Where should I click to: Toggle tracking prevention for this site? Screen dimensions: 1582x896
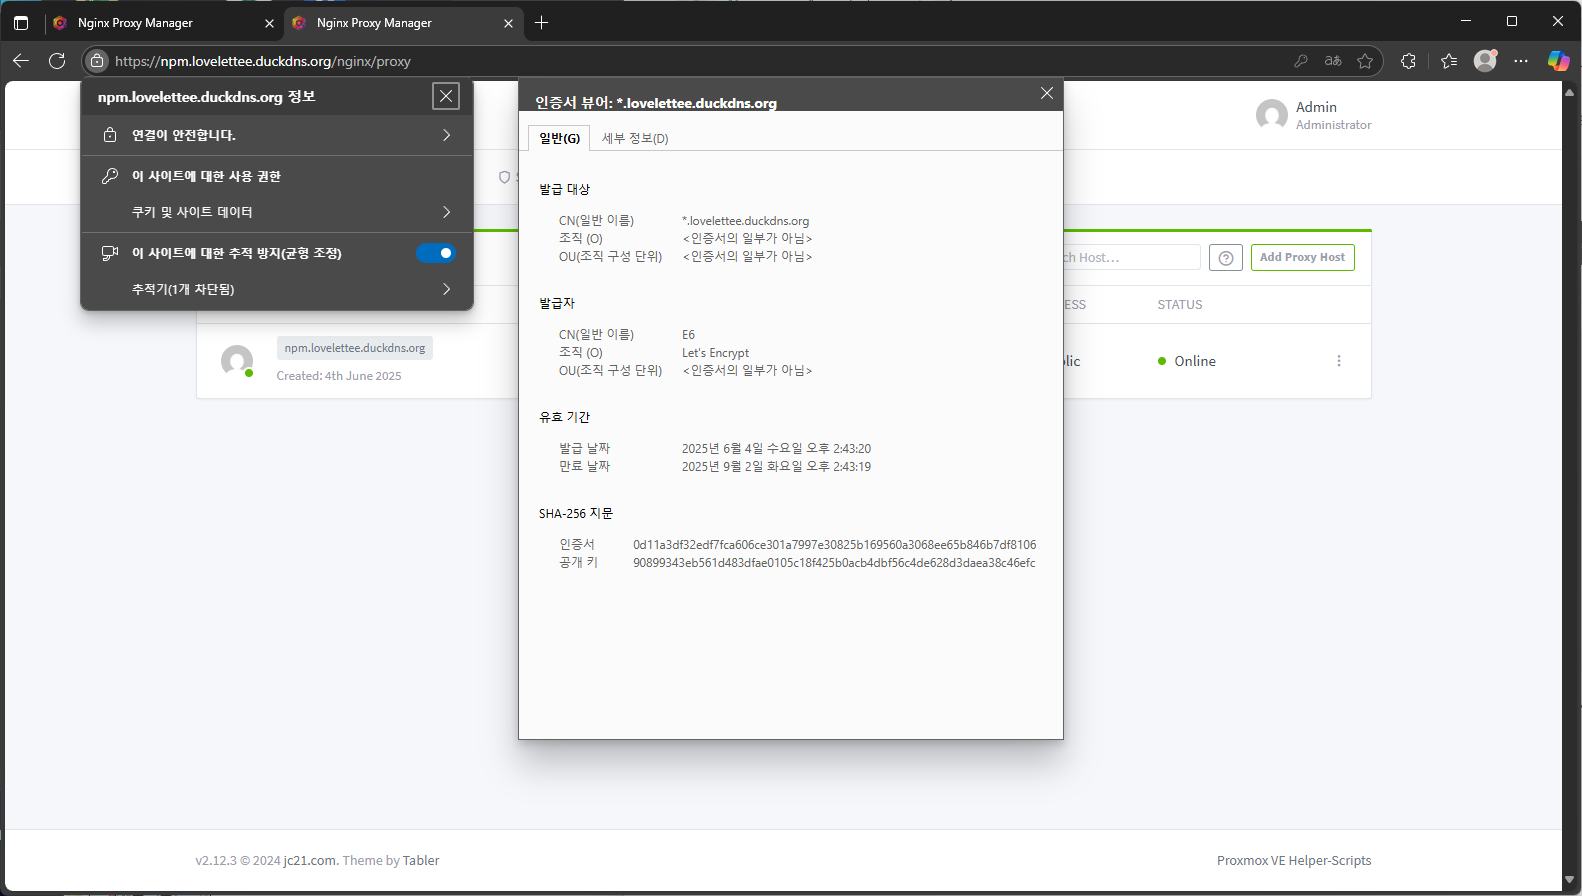coord(436,253)
